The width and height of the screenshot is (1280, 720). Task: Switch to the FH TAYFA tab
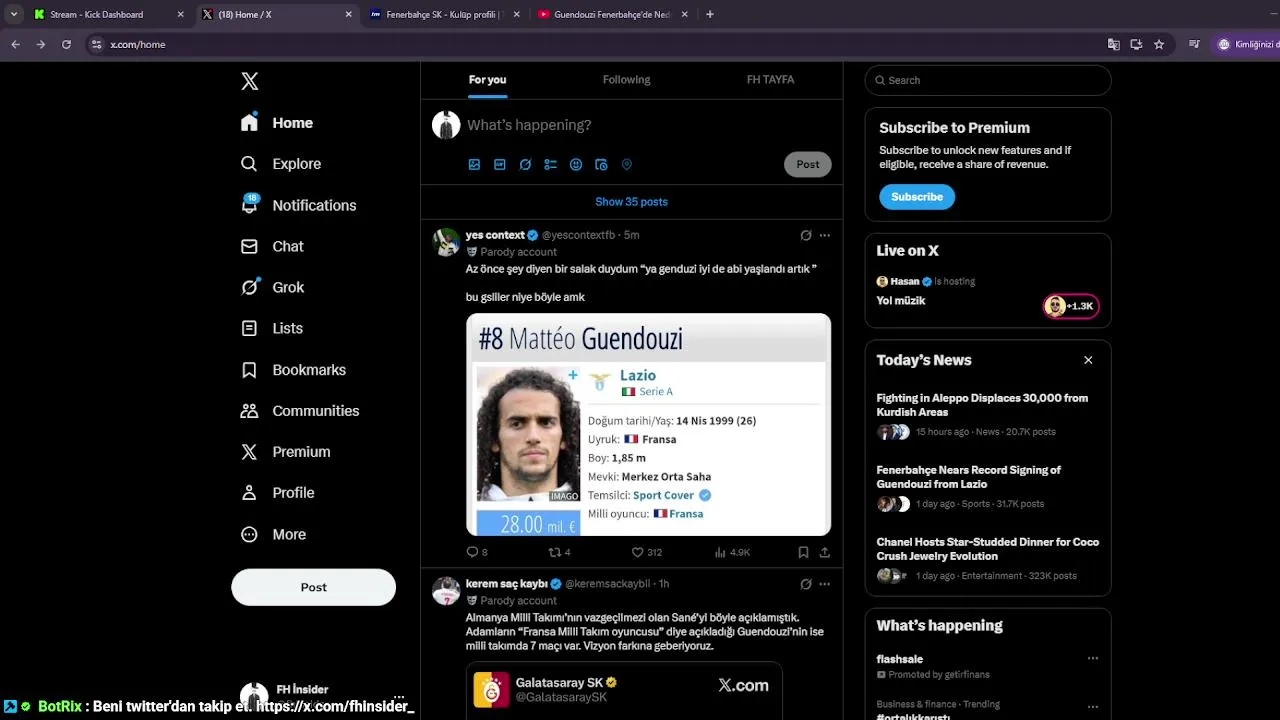pos(770,80)
